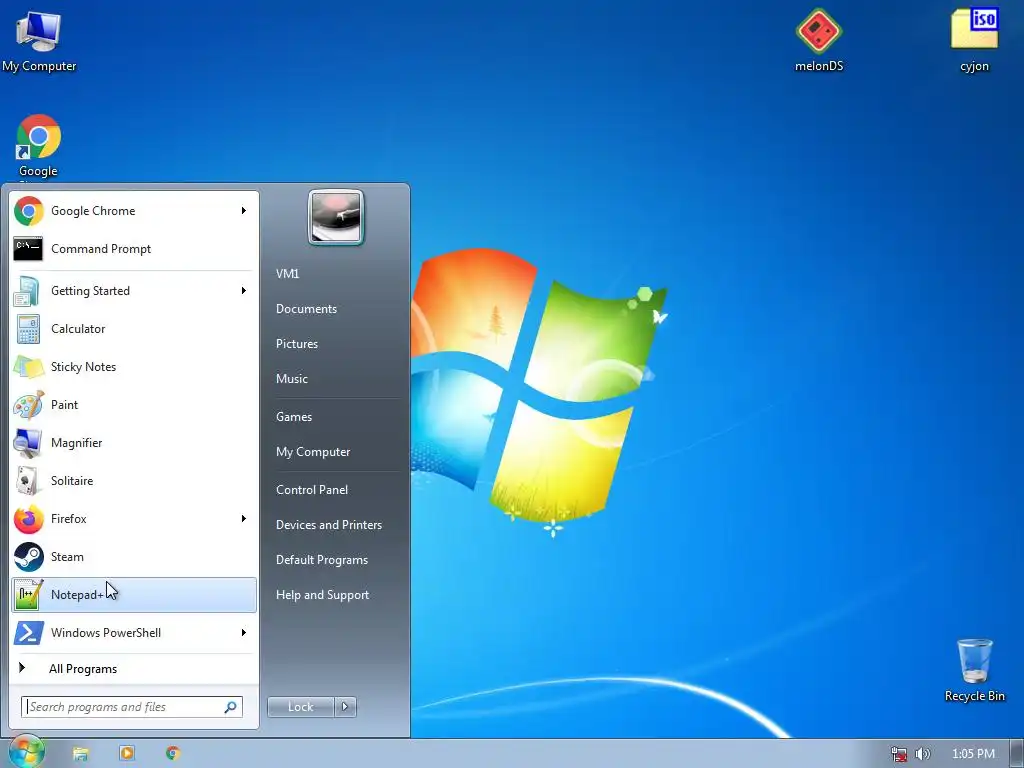Open Windows Media Player taskbar icon
The width and height of the screenshot is (1024, 768).
[127, 754]
